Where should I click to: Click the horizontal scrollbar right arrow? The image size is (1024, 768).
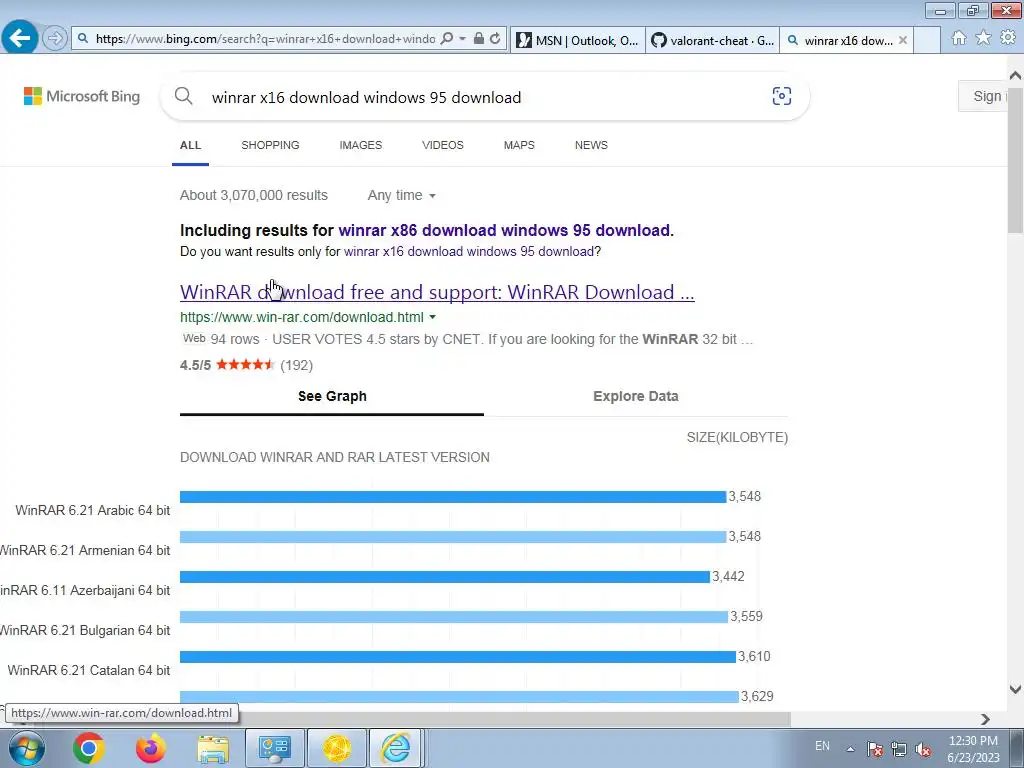pos(985,719)
